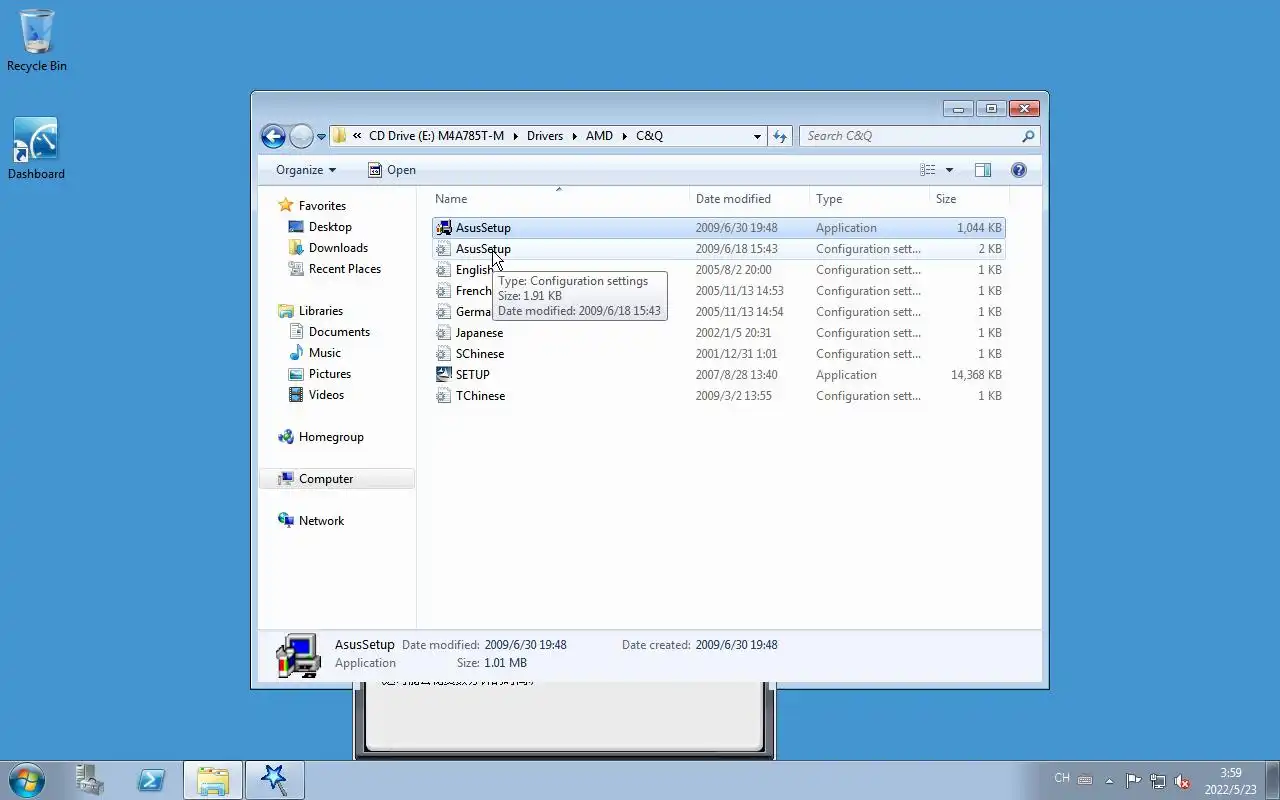
Task: Select the AsusSetup configuration settings file
Action: coord(718,249)
